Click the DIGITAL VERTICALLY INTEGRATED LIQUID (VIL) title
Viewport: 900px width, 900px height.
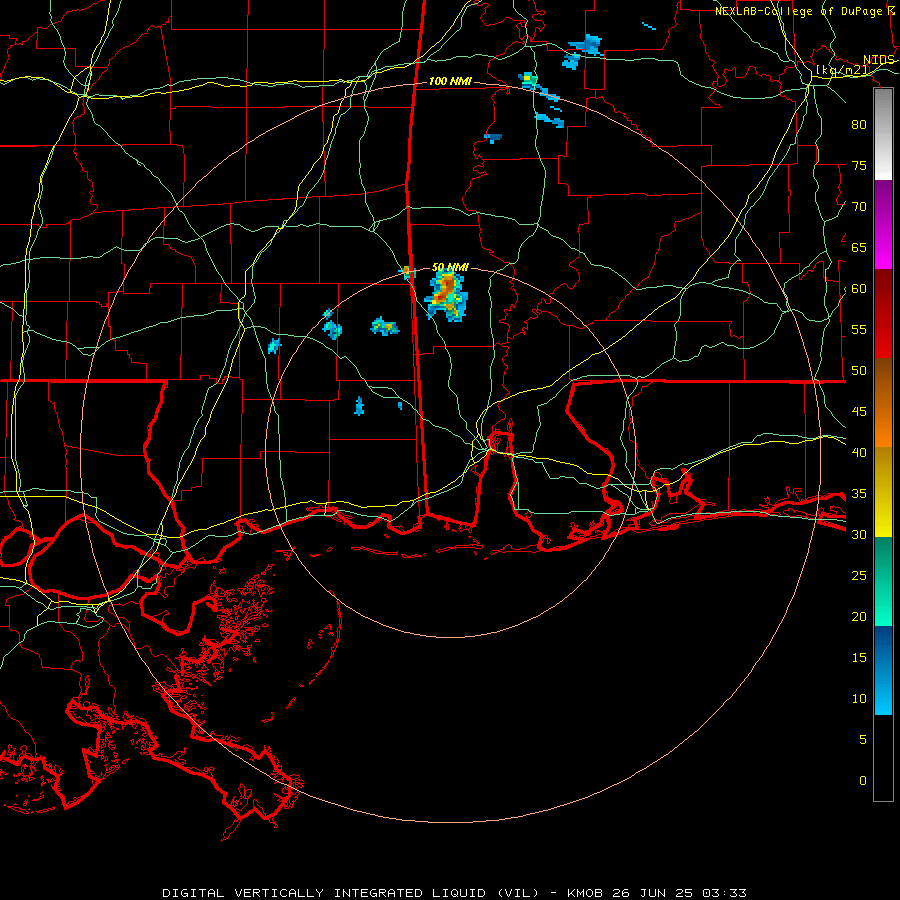[351, 893]
